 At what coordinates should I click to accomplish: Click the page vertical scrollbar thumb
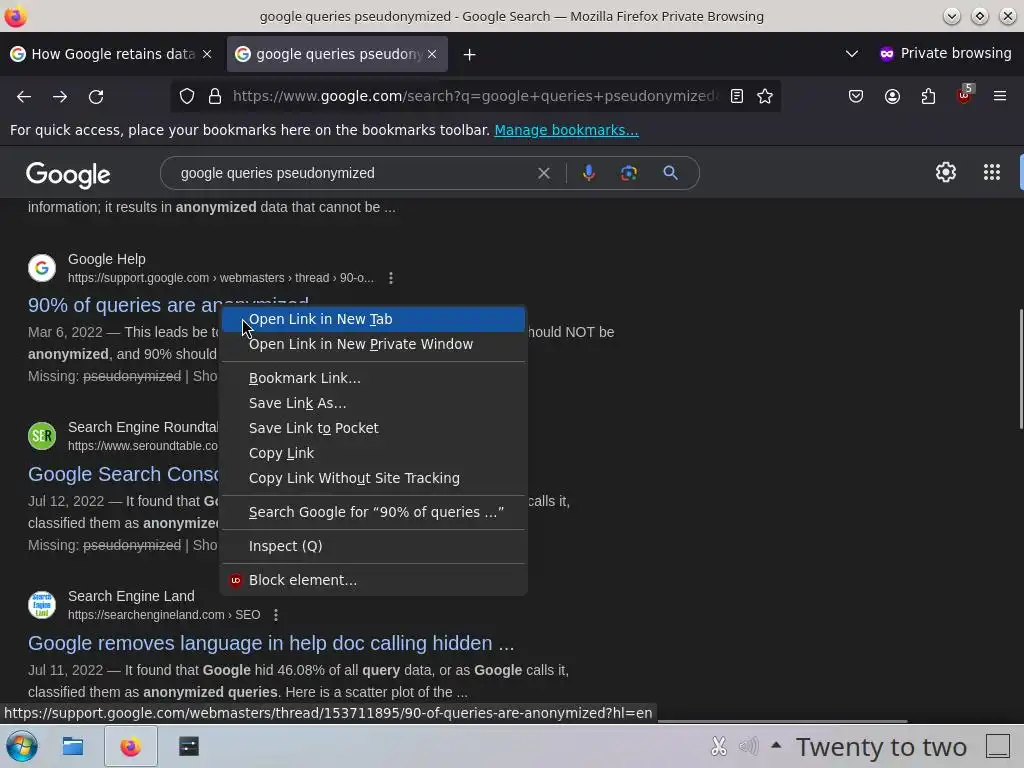(1020, 368)
